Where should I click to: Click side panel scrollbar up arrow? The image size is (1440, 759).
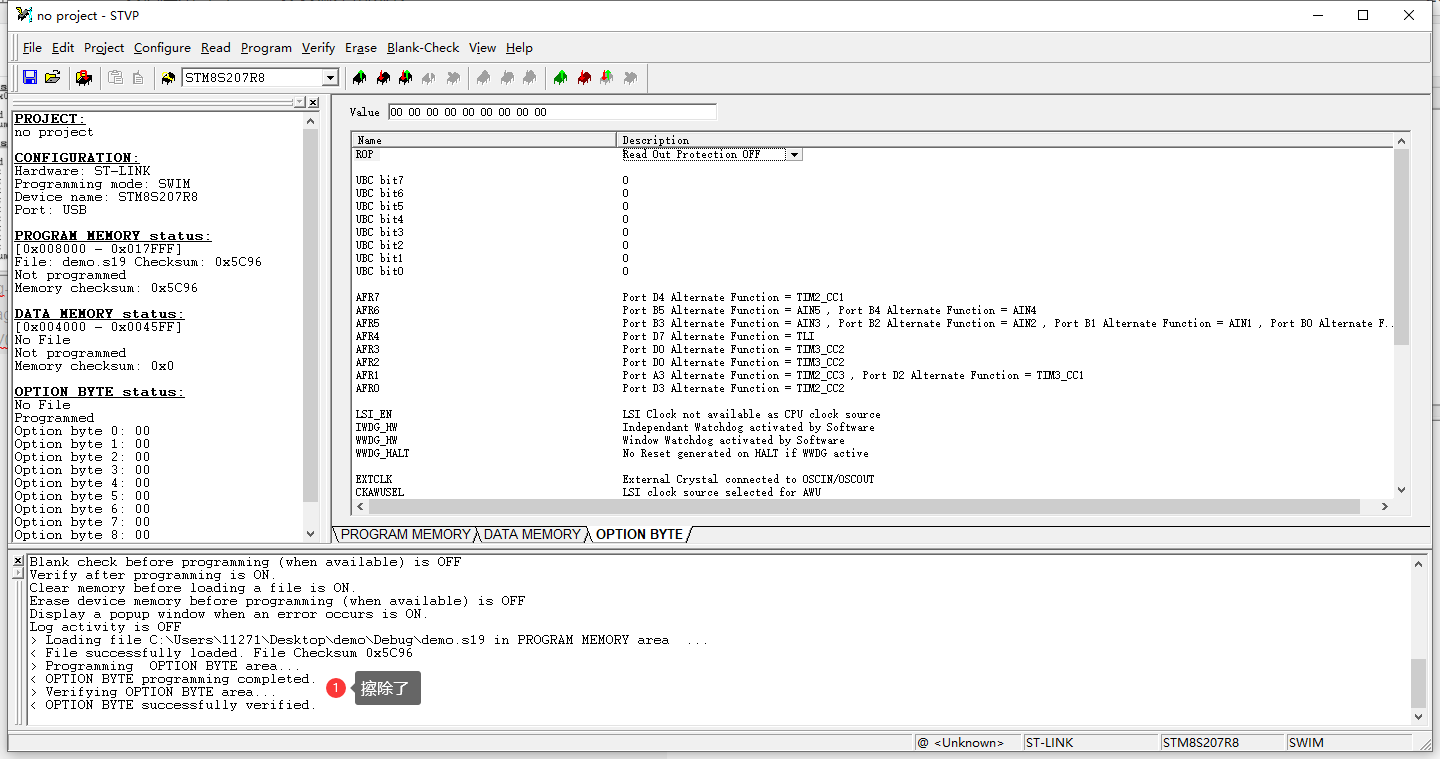(311, 120)
